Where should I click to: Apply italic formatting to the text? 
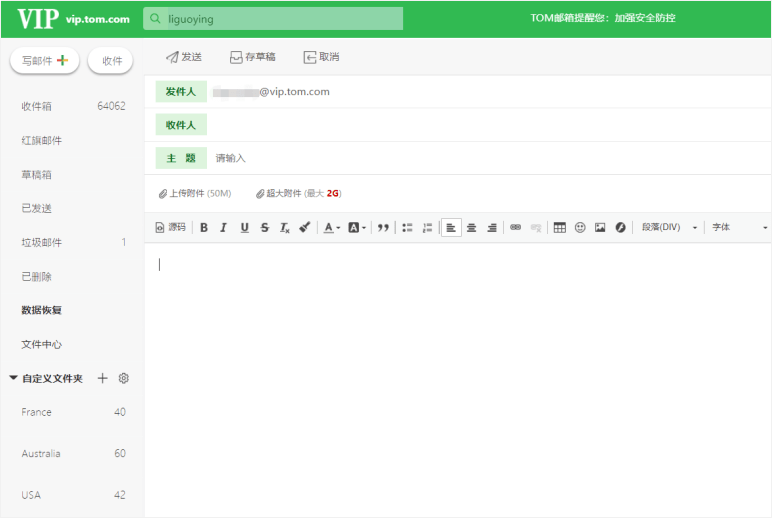coord(224,228)
